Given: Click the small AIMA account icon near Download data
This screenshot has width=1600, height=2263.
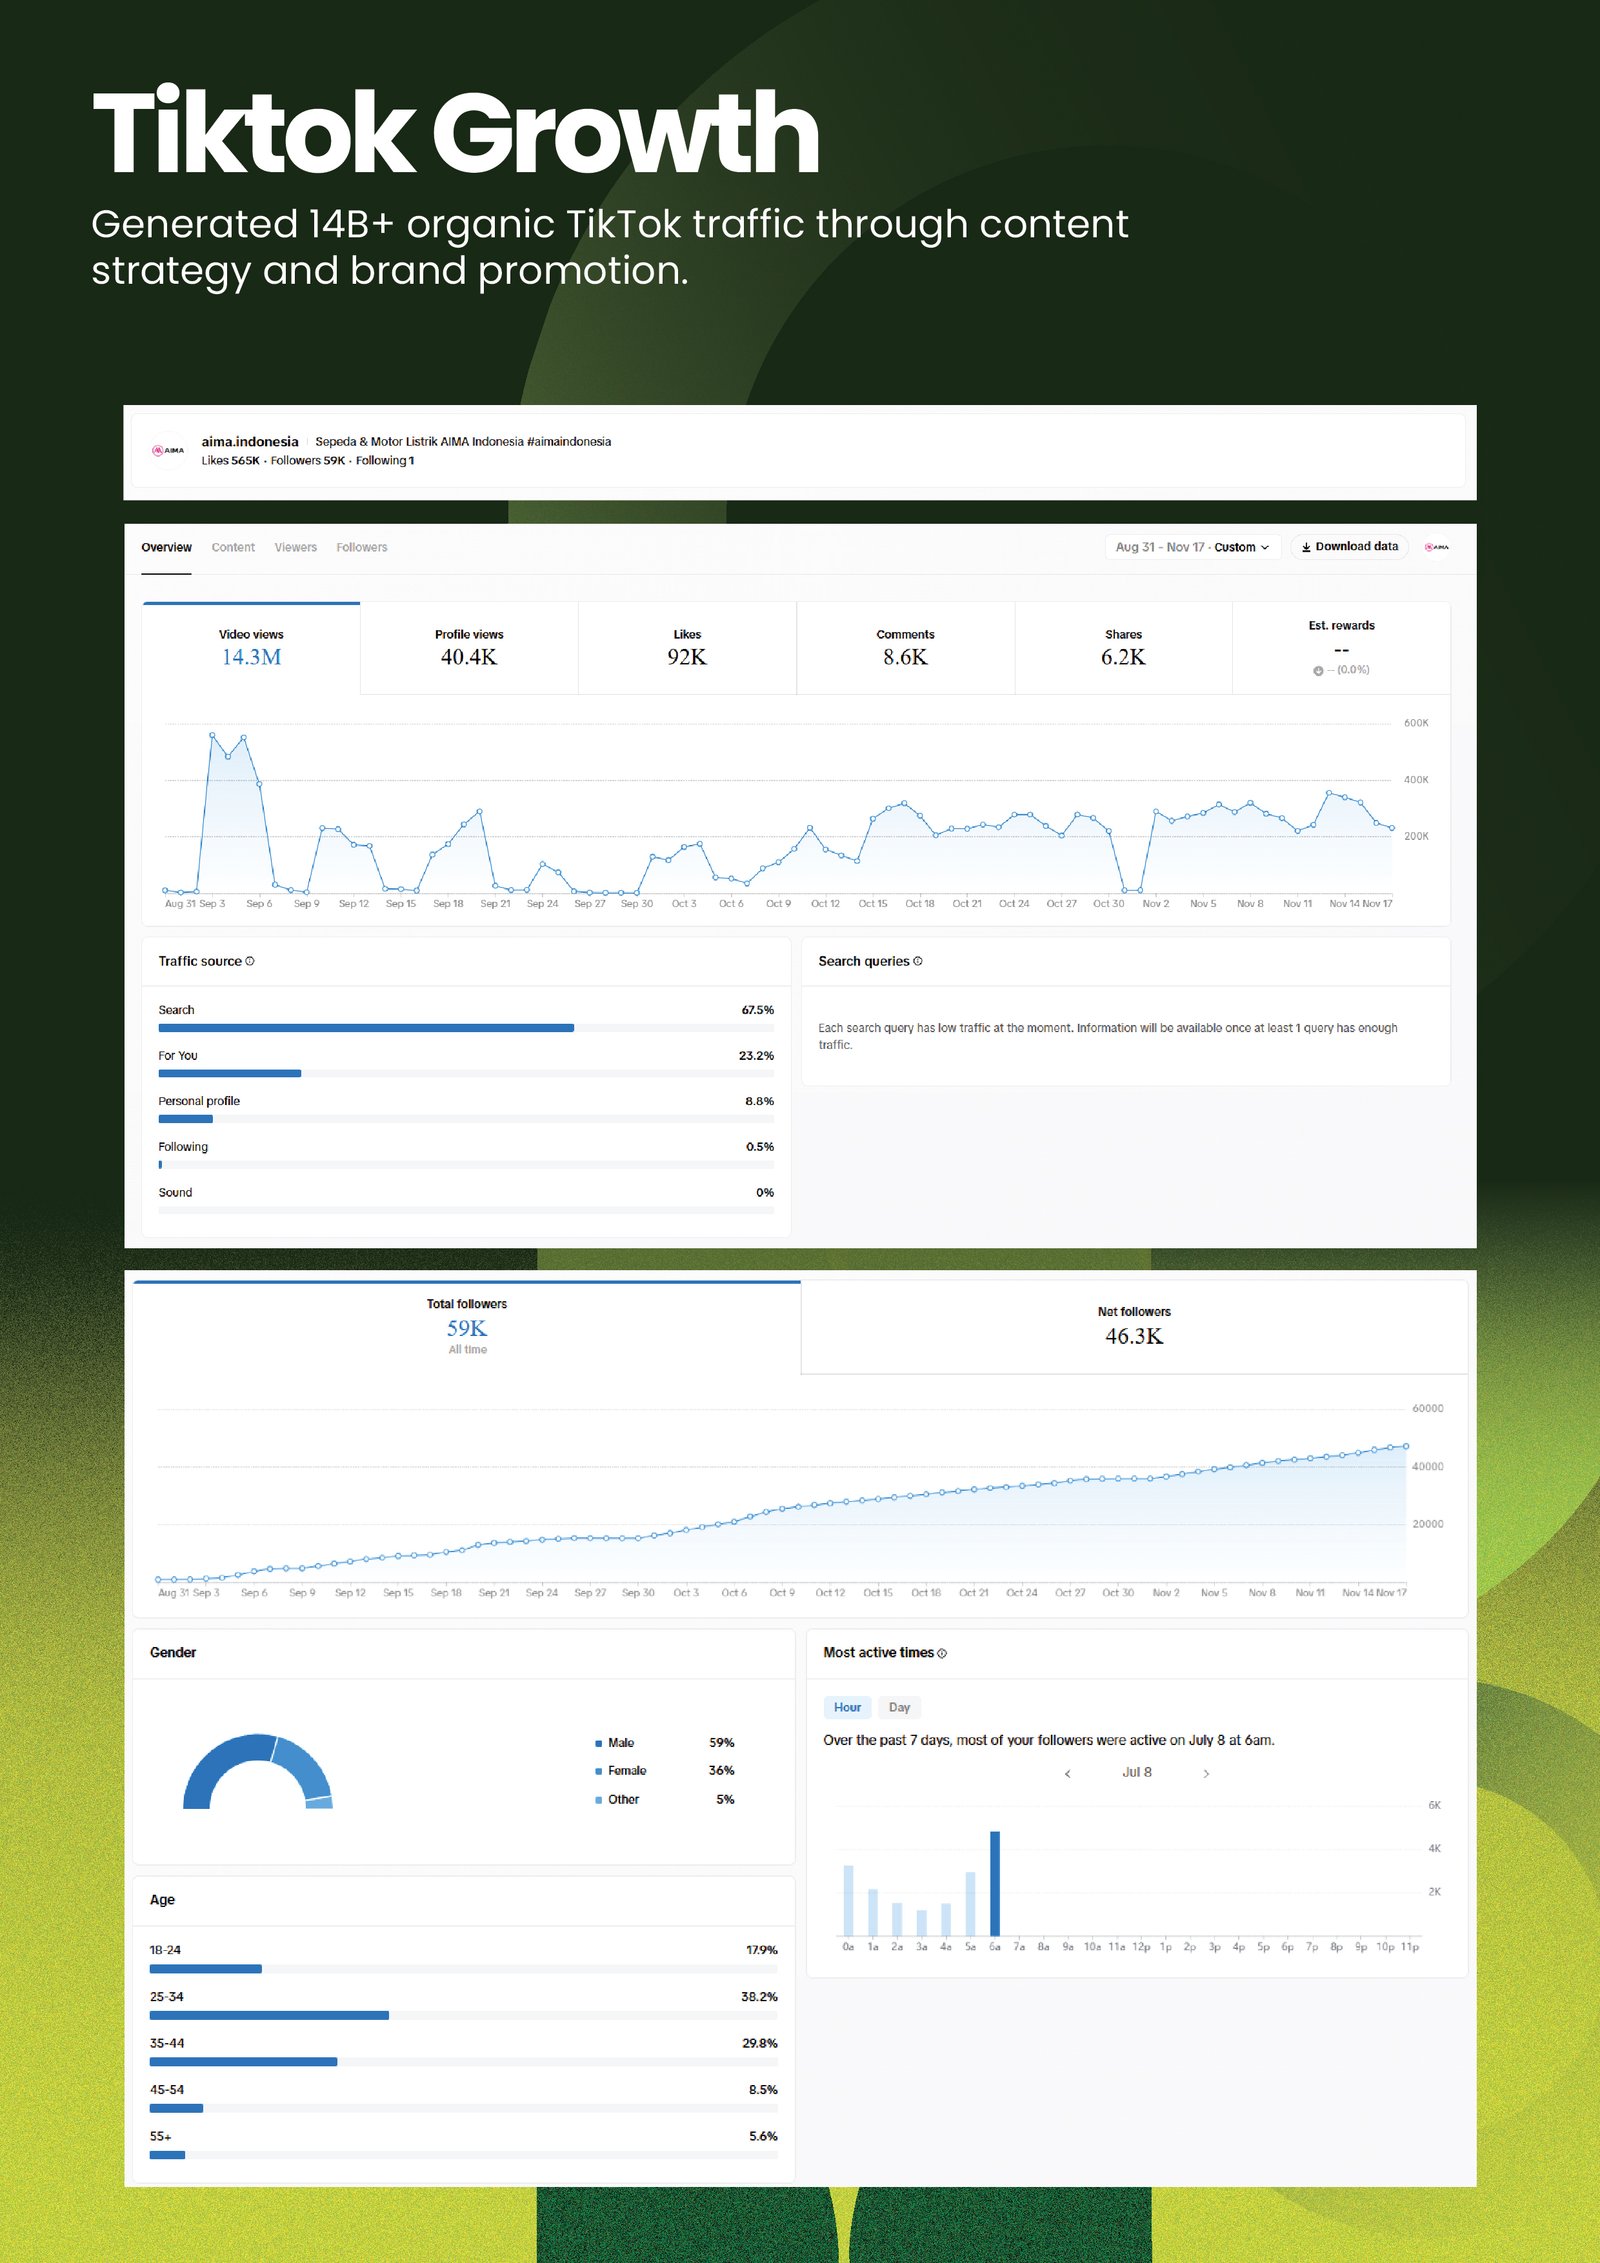Looking at the screenshot, I should (1437, 547).
